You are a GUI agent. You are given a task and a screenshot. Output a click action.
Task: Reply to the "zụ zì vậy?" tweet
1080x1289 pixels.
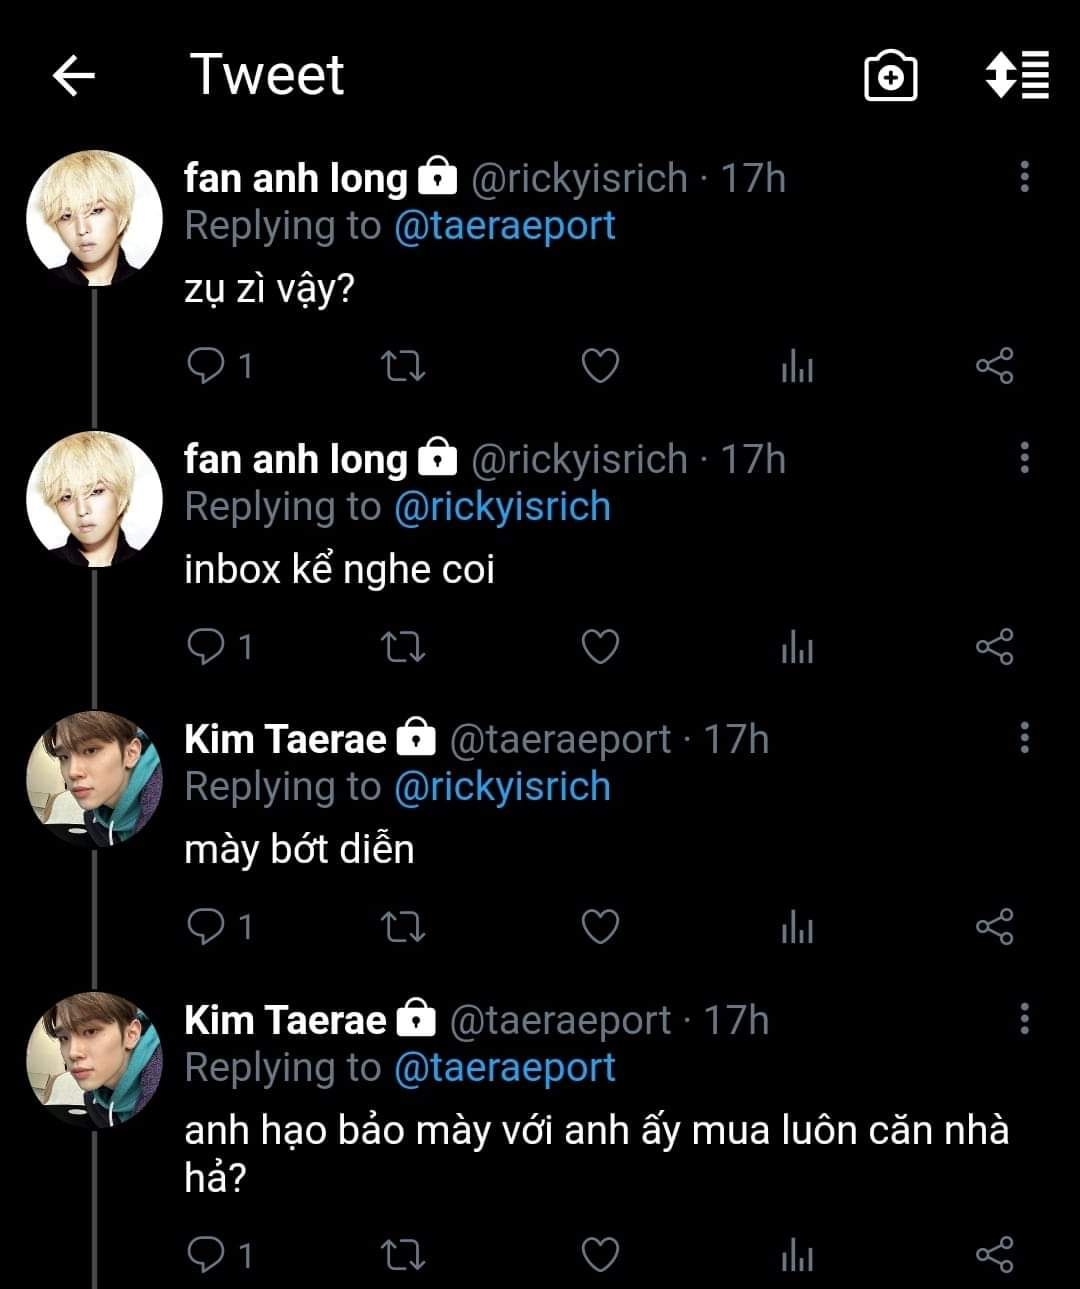coord(207,366)
